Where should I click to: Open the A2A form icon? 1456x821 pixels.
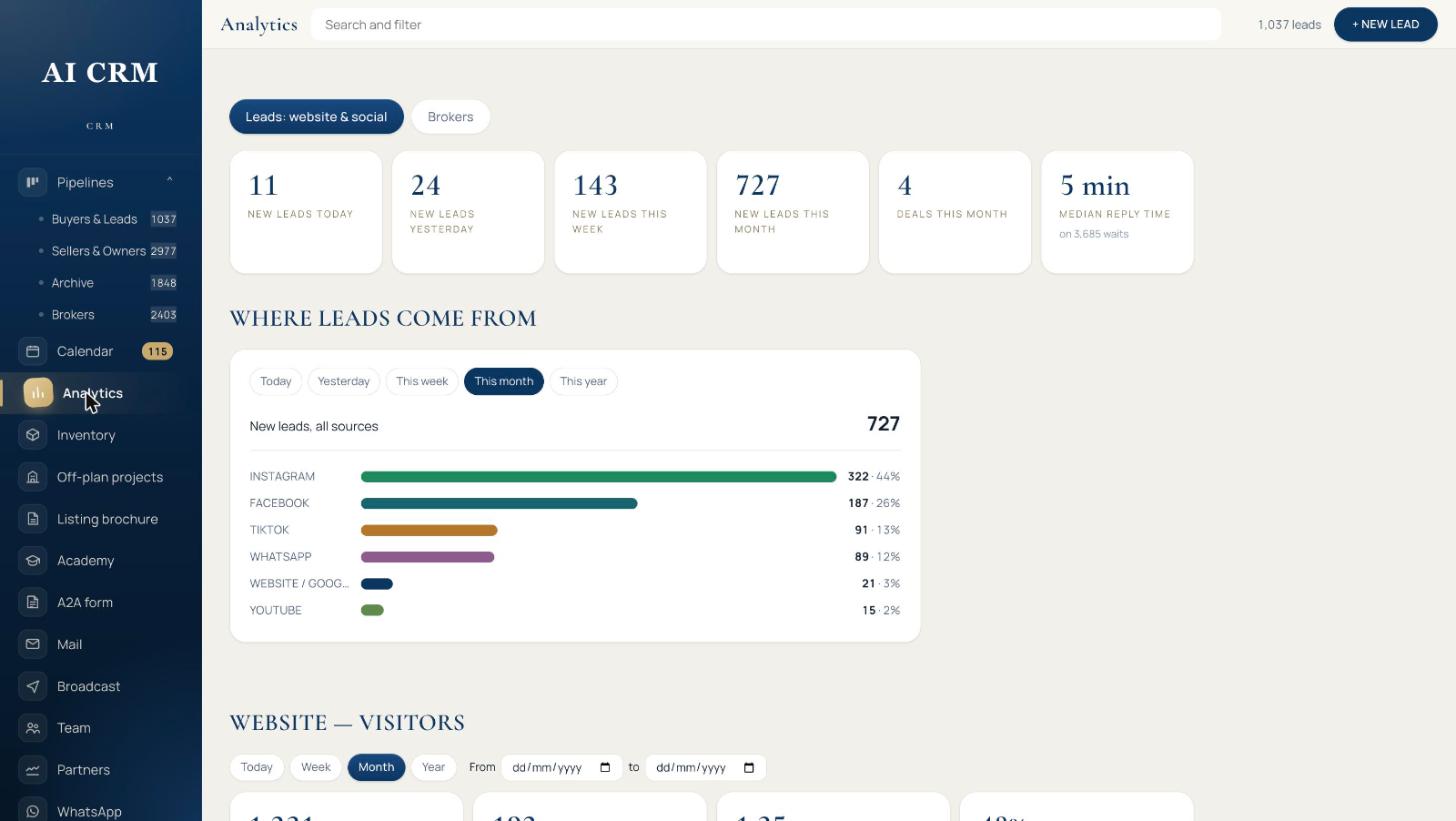(33, 602)
